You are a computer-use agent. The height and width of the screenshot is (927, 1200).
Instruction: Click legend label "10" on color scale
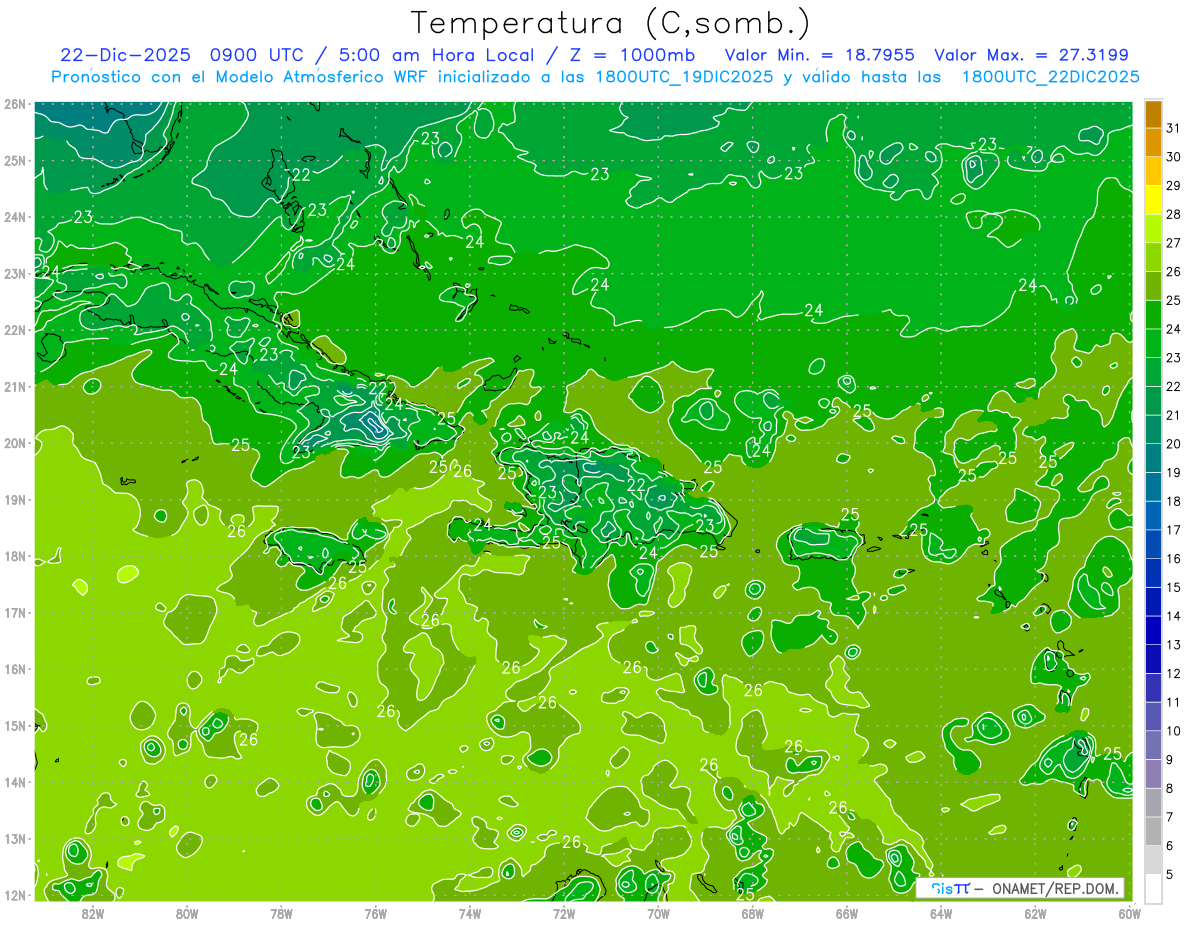click(1174, 731)
